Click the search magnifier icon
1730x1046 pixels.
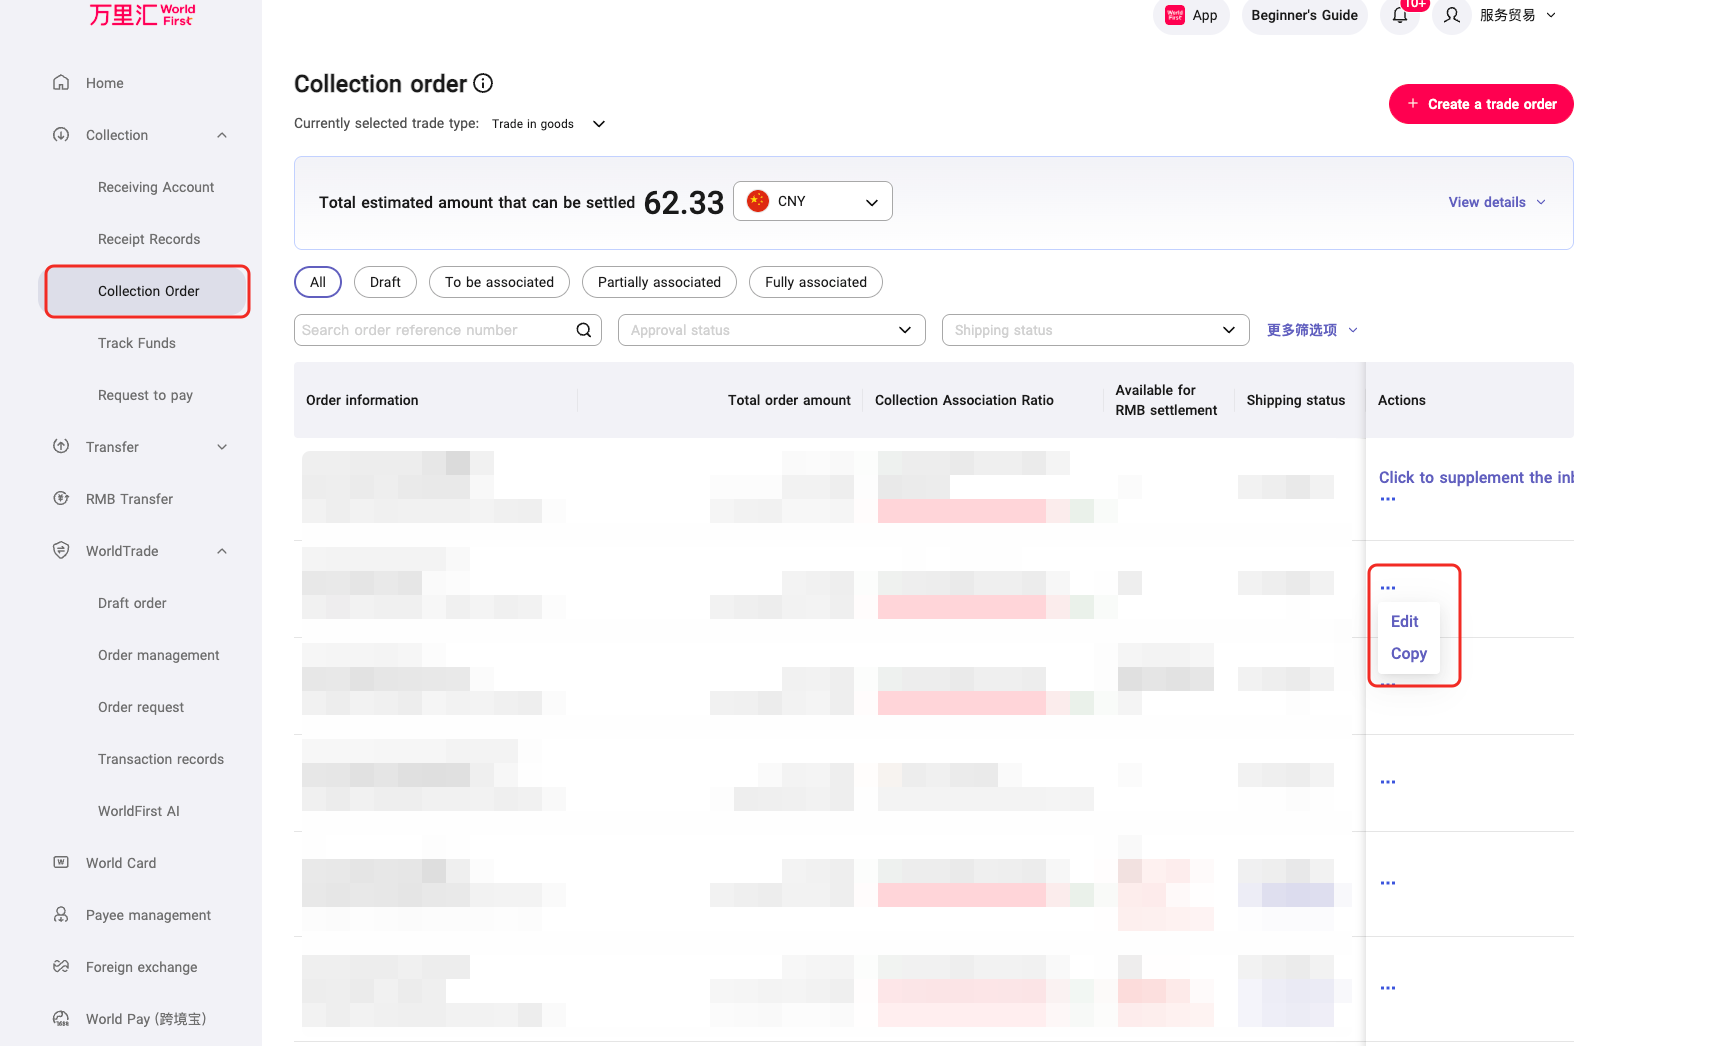tap(584, 330)
